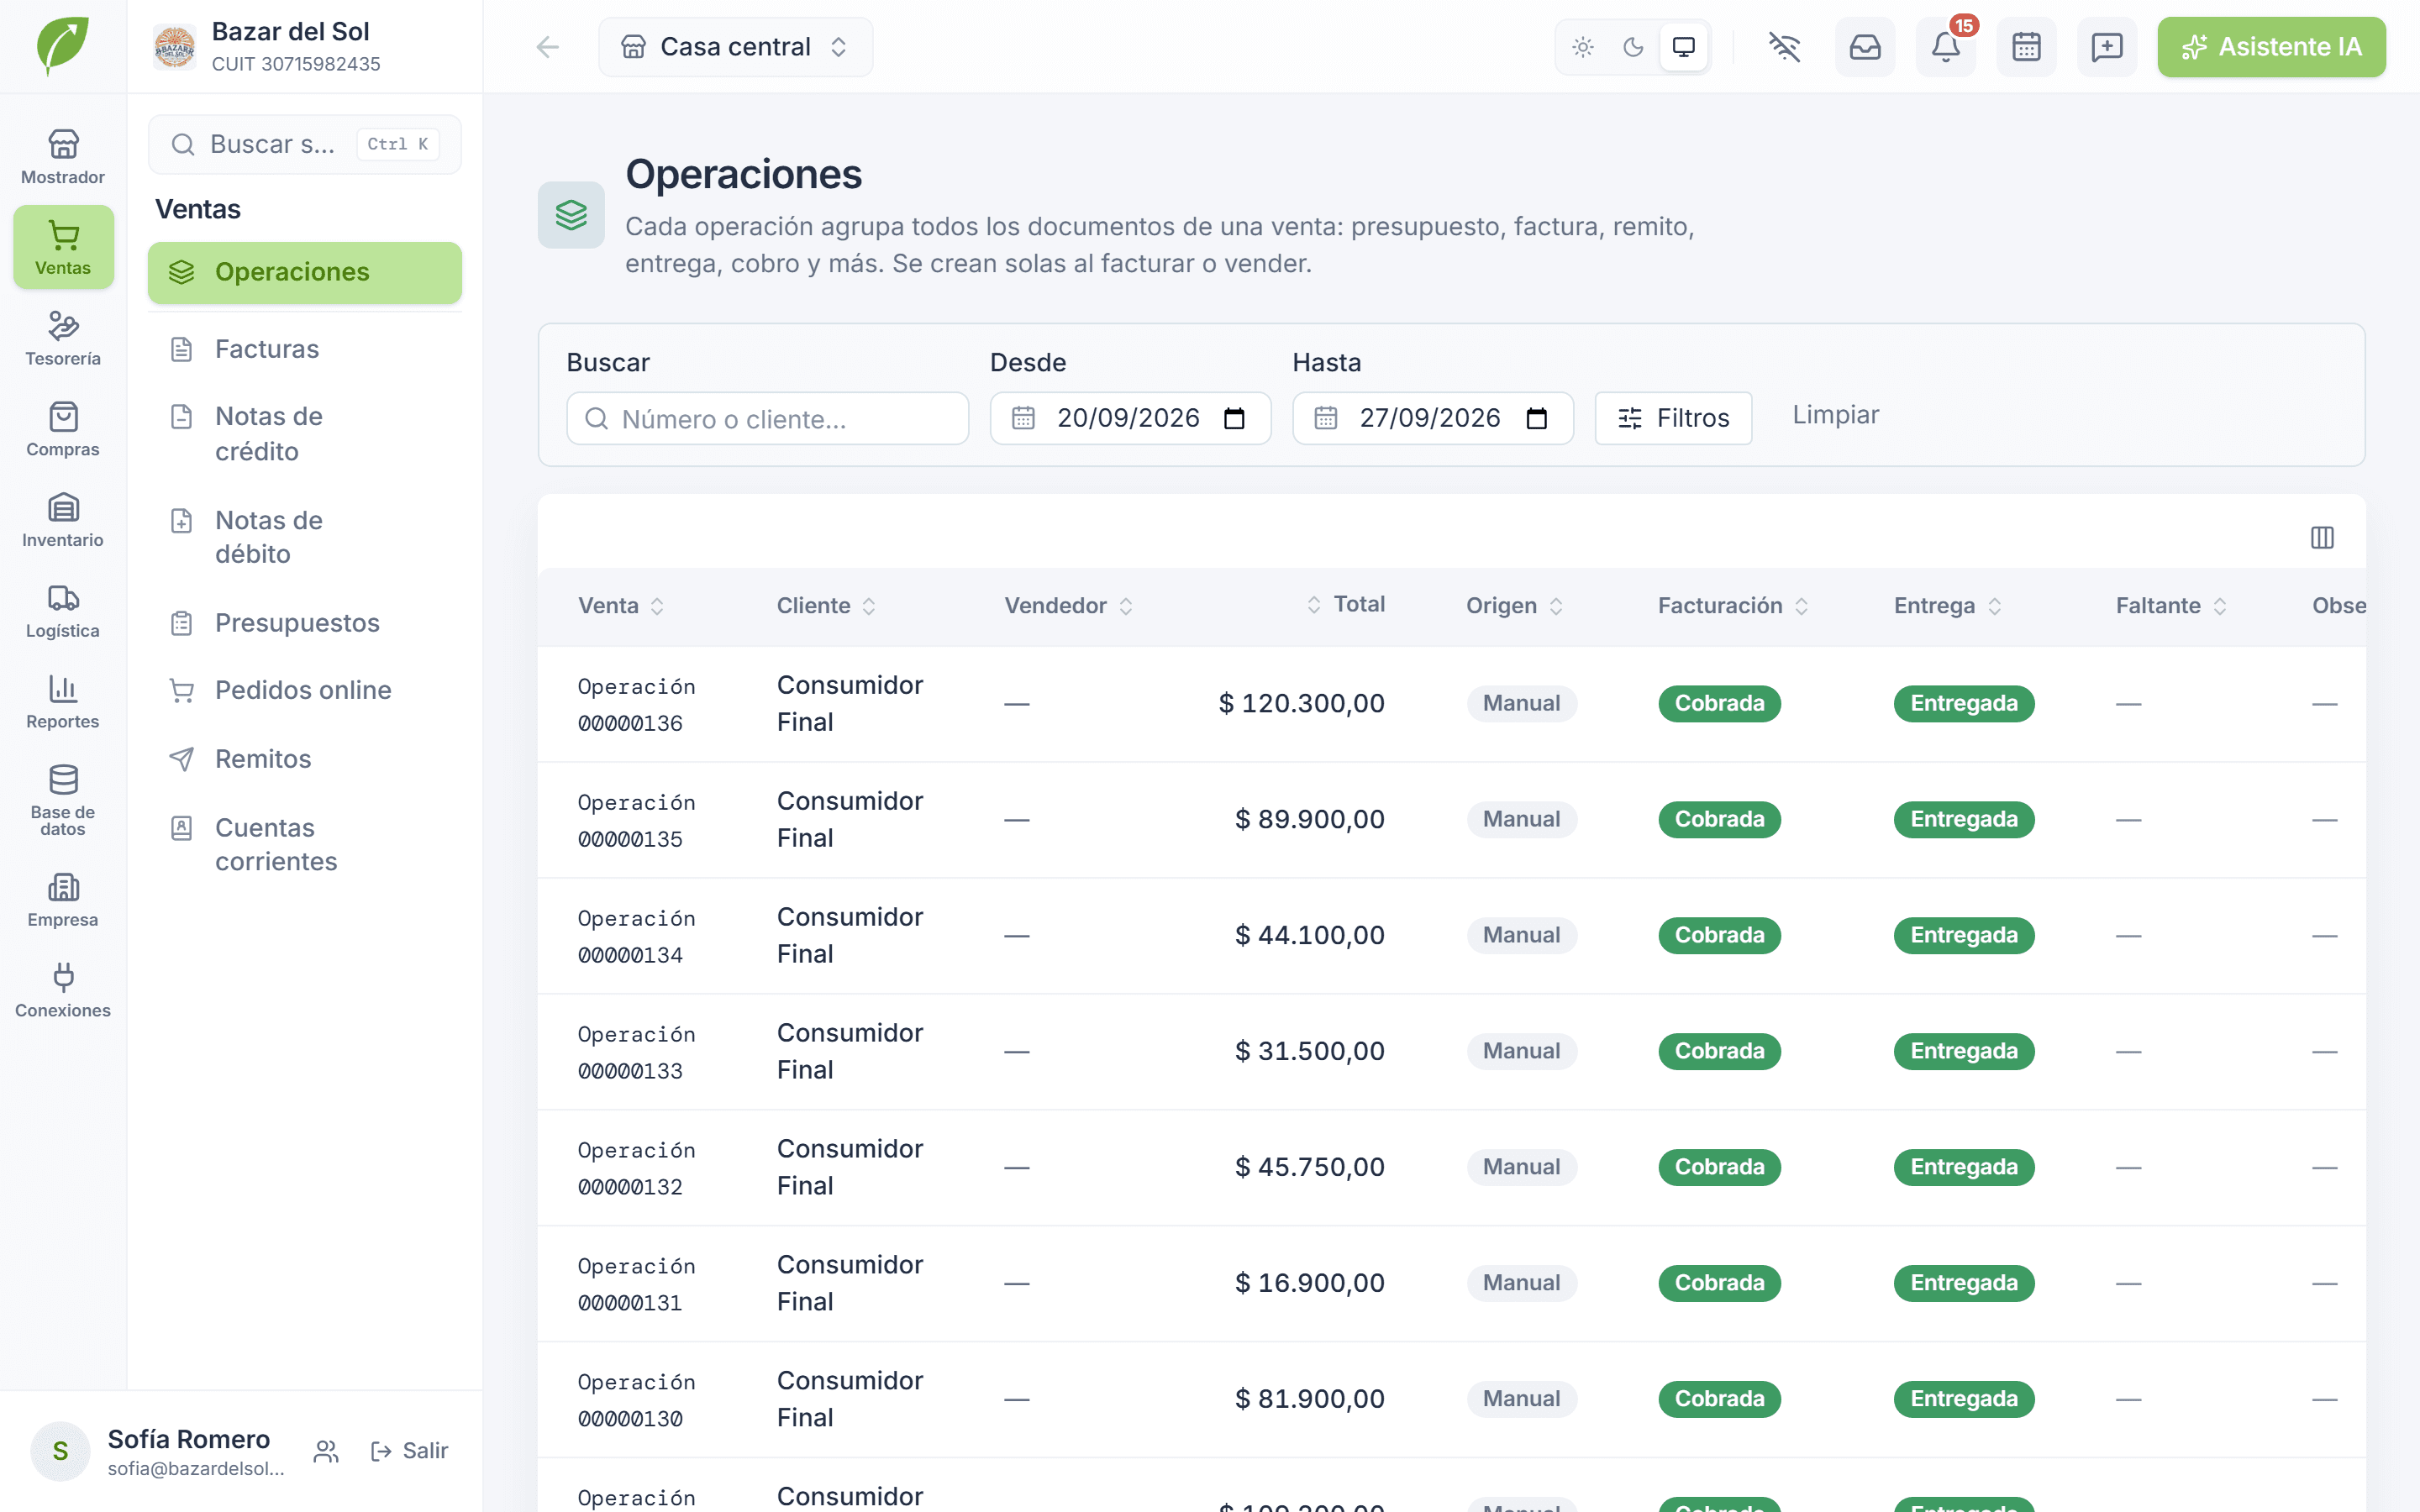Sort table by Cliente column
Image resolution: width=2420 pixels, height=1512 pixels.
(826, 606)
